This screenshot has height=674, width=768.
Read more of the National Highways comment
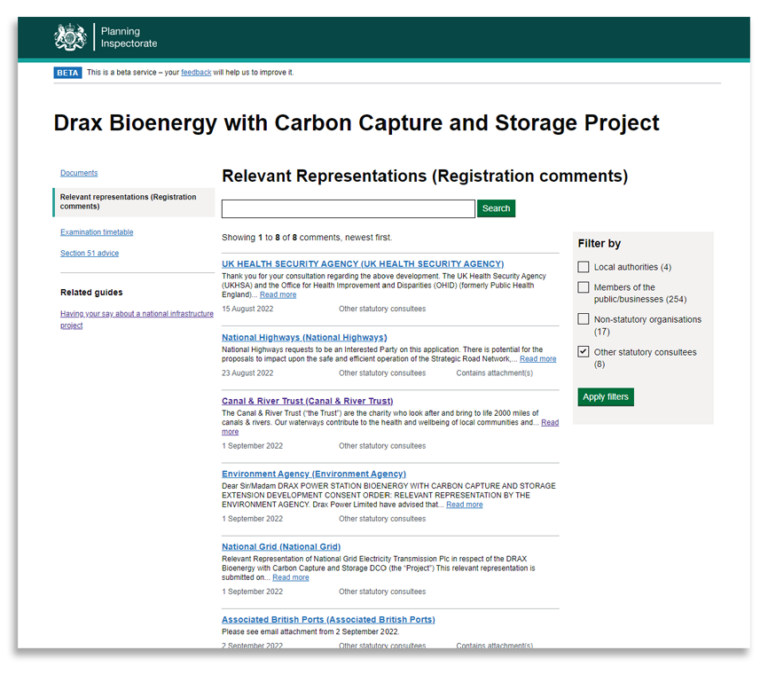tap(538, 359)
